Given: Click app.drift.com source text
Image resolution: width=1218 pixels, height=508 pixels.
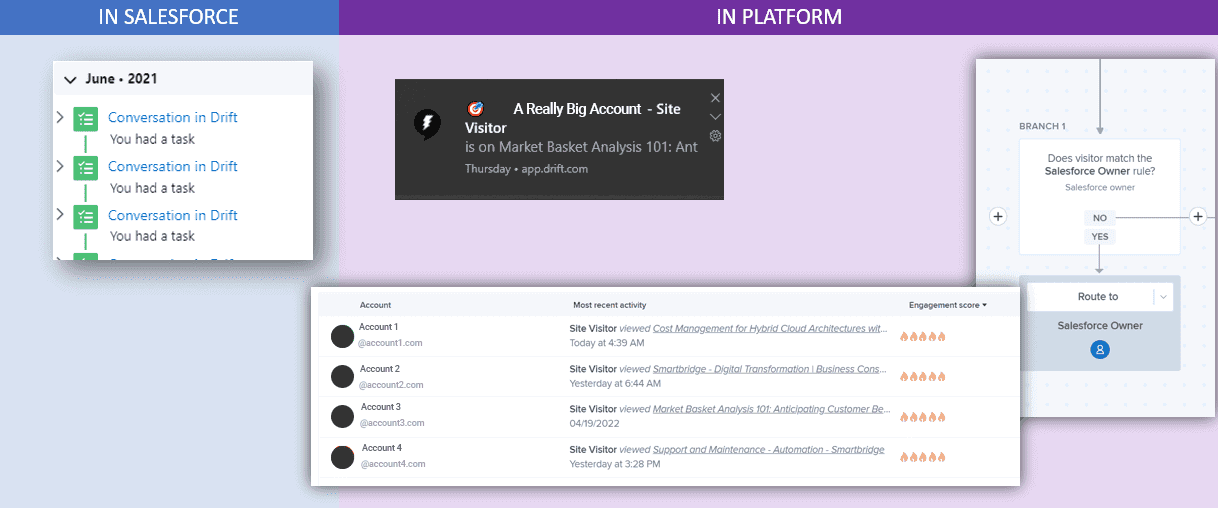Looking at the screenshot, I should click(555, 169).
